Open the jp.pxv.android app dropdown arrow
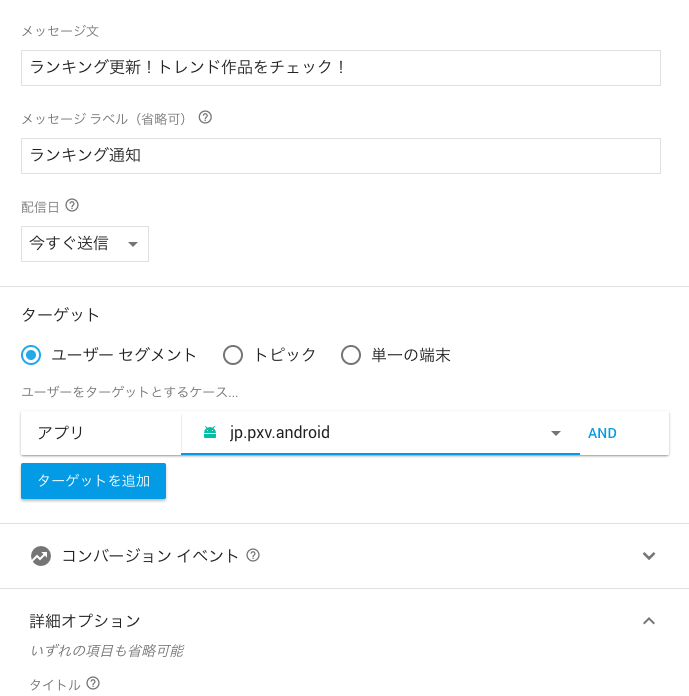 pos(556,433)
